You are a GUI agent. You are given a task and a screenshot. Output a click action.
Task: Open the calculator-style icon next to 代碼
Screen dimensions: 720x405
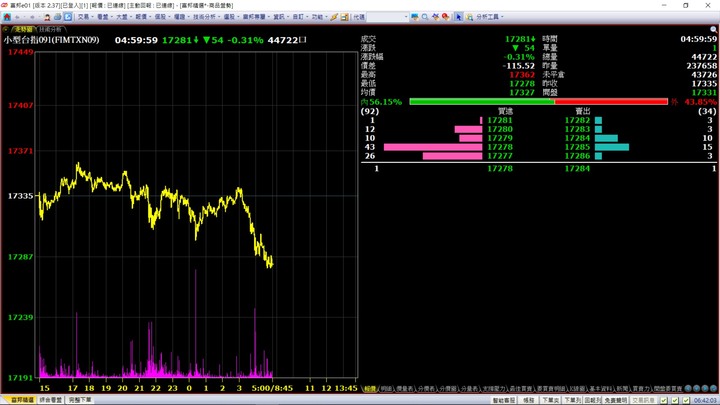pos(344,17)
